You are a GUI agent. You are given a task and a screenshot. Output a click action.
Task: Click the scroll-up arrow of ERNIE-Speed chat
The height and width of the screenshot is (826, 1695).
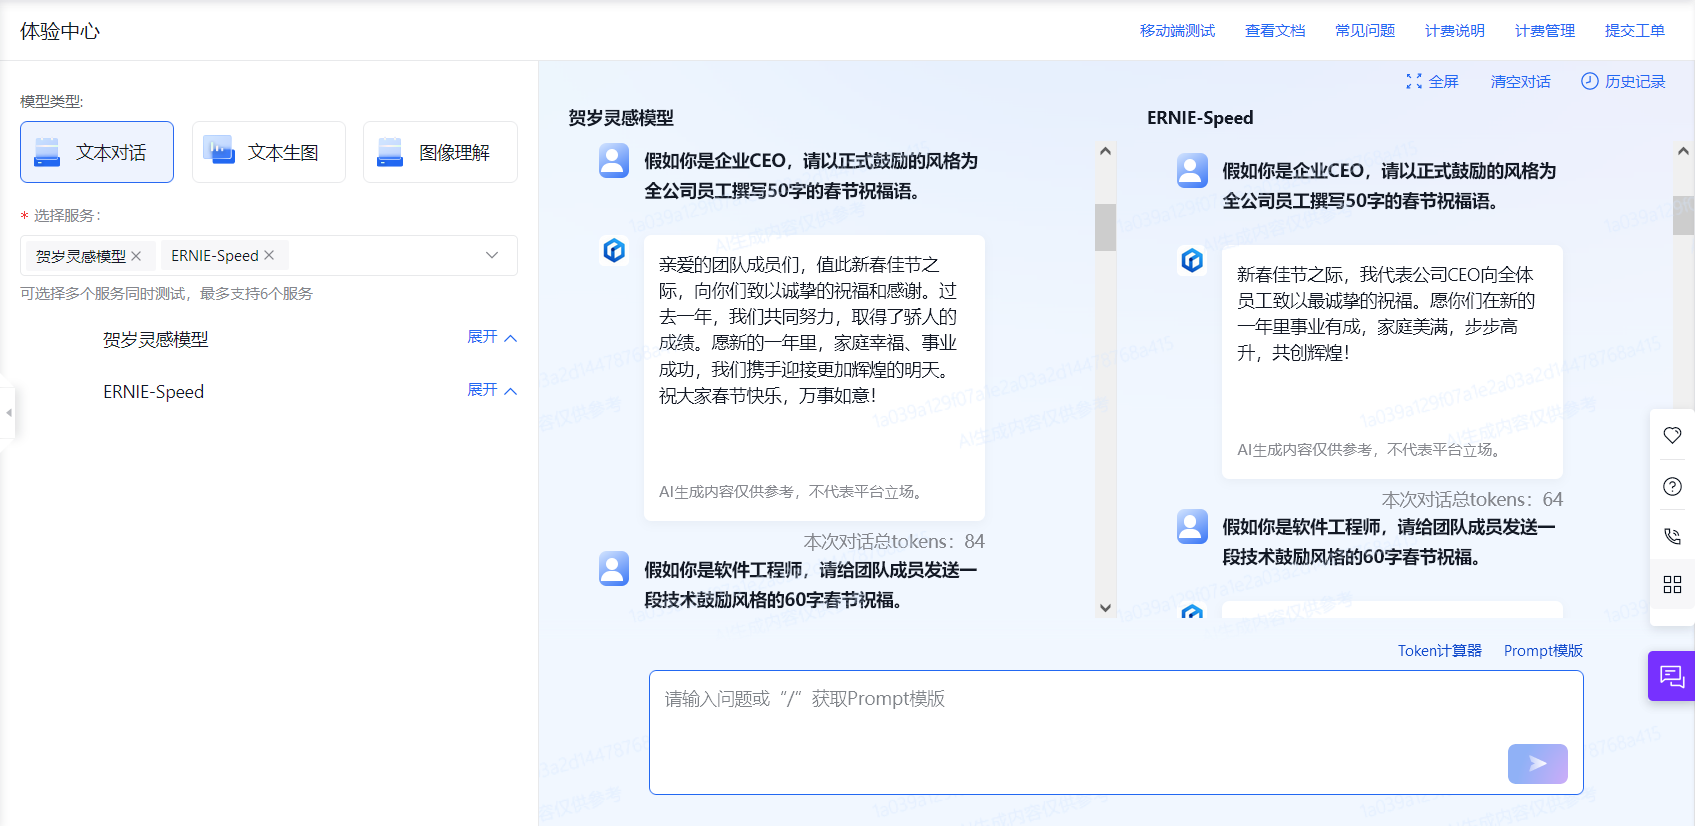[x=1683, y=152]
